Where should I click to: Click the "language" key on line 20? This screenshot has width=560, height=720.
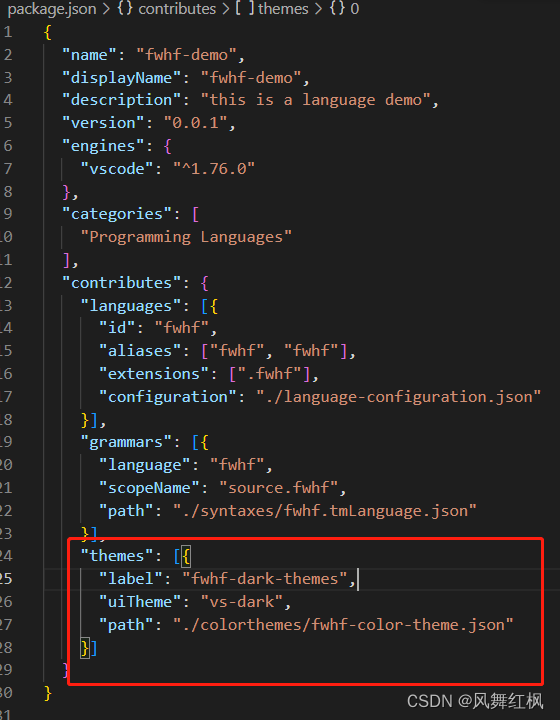pyautogui.click(x=144, y=465)
